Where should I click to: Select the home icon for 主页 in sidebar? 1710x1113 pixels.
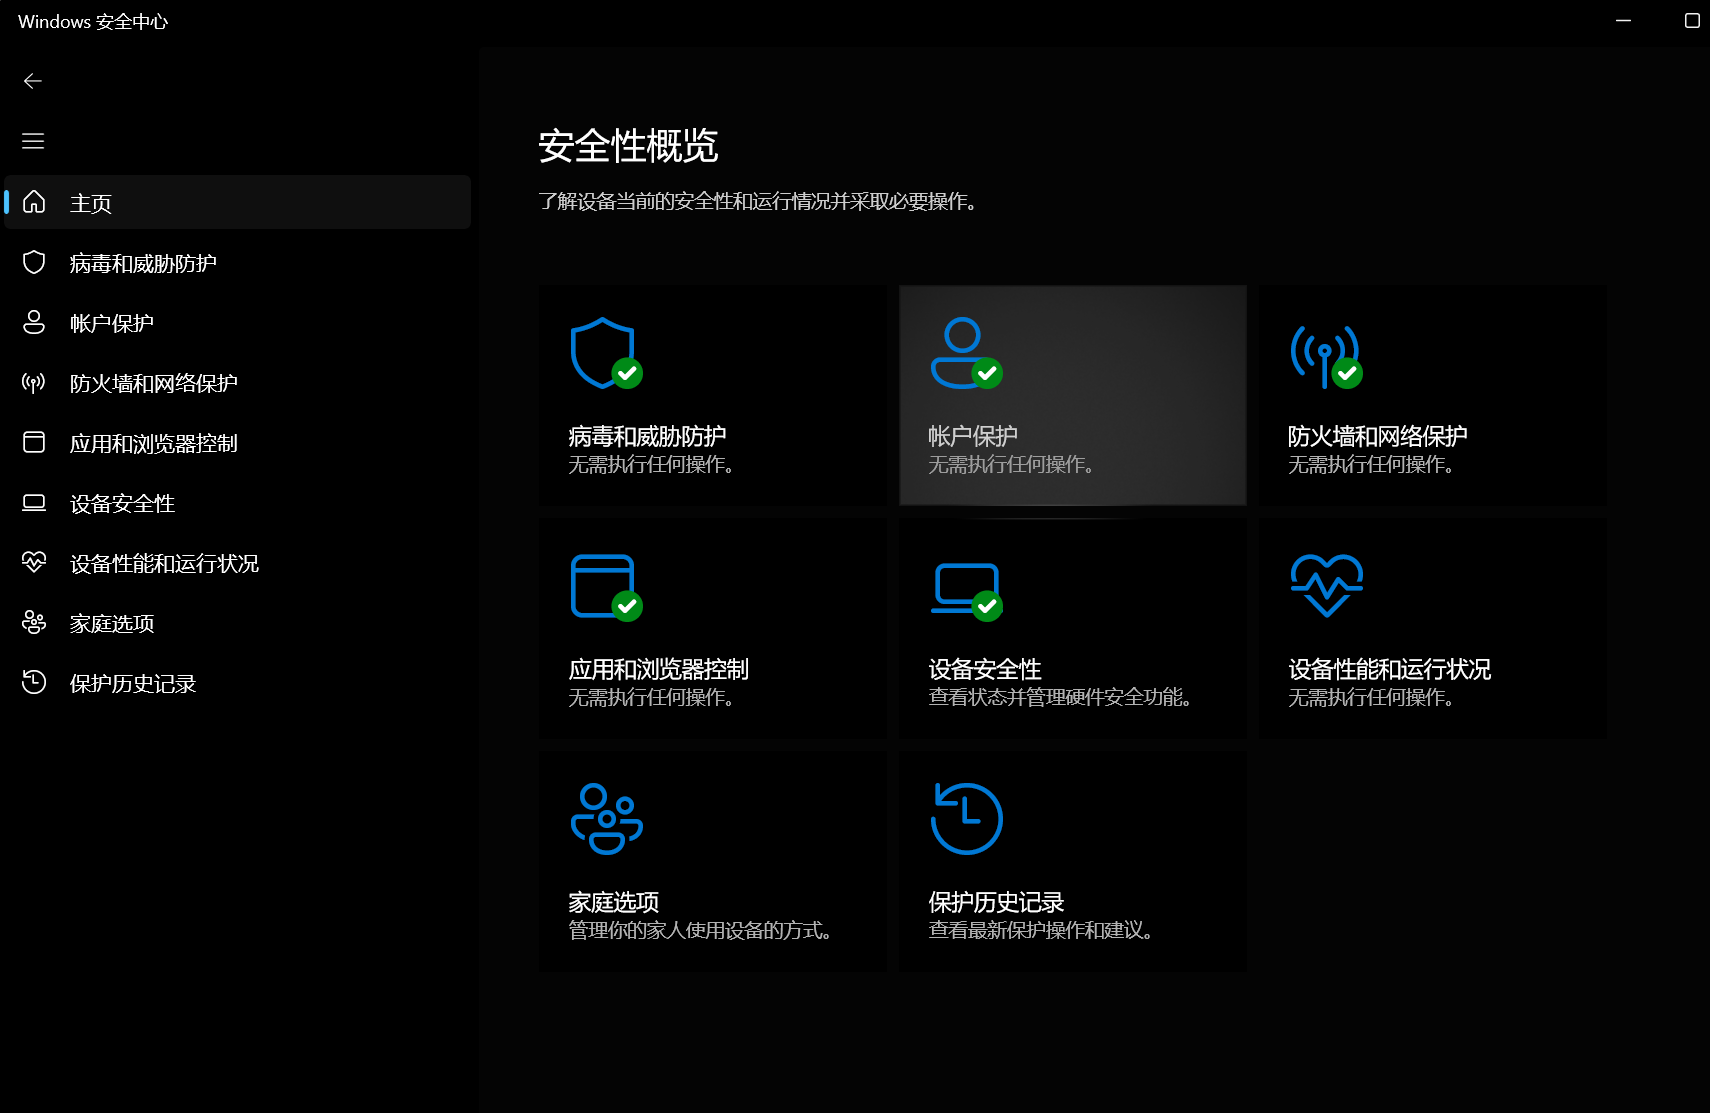point(34,202)
